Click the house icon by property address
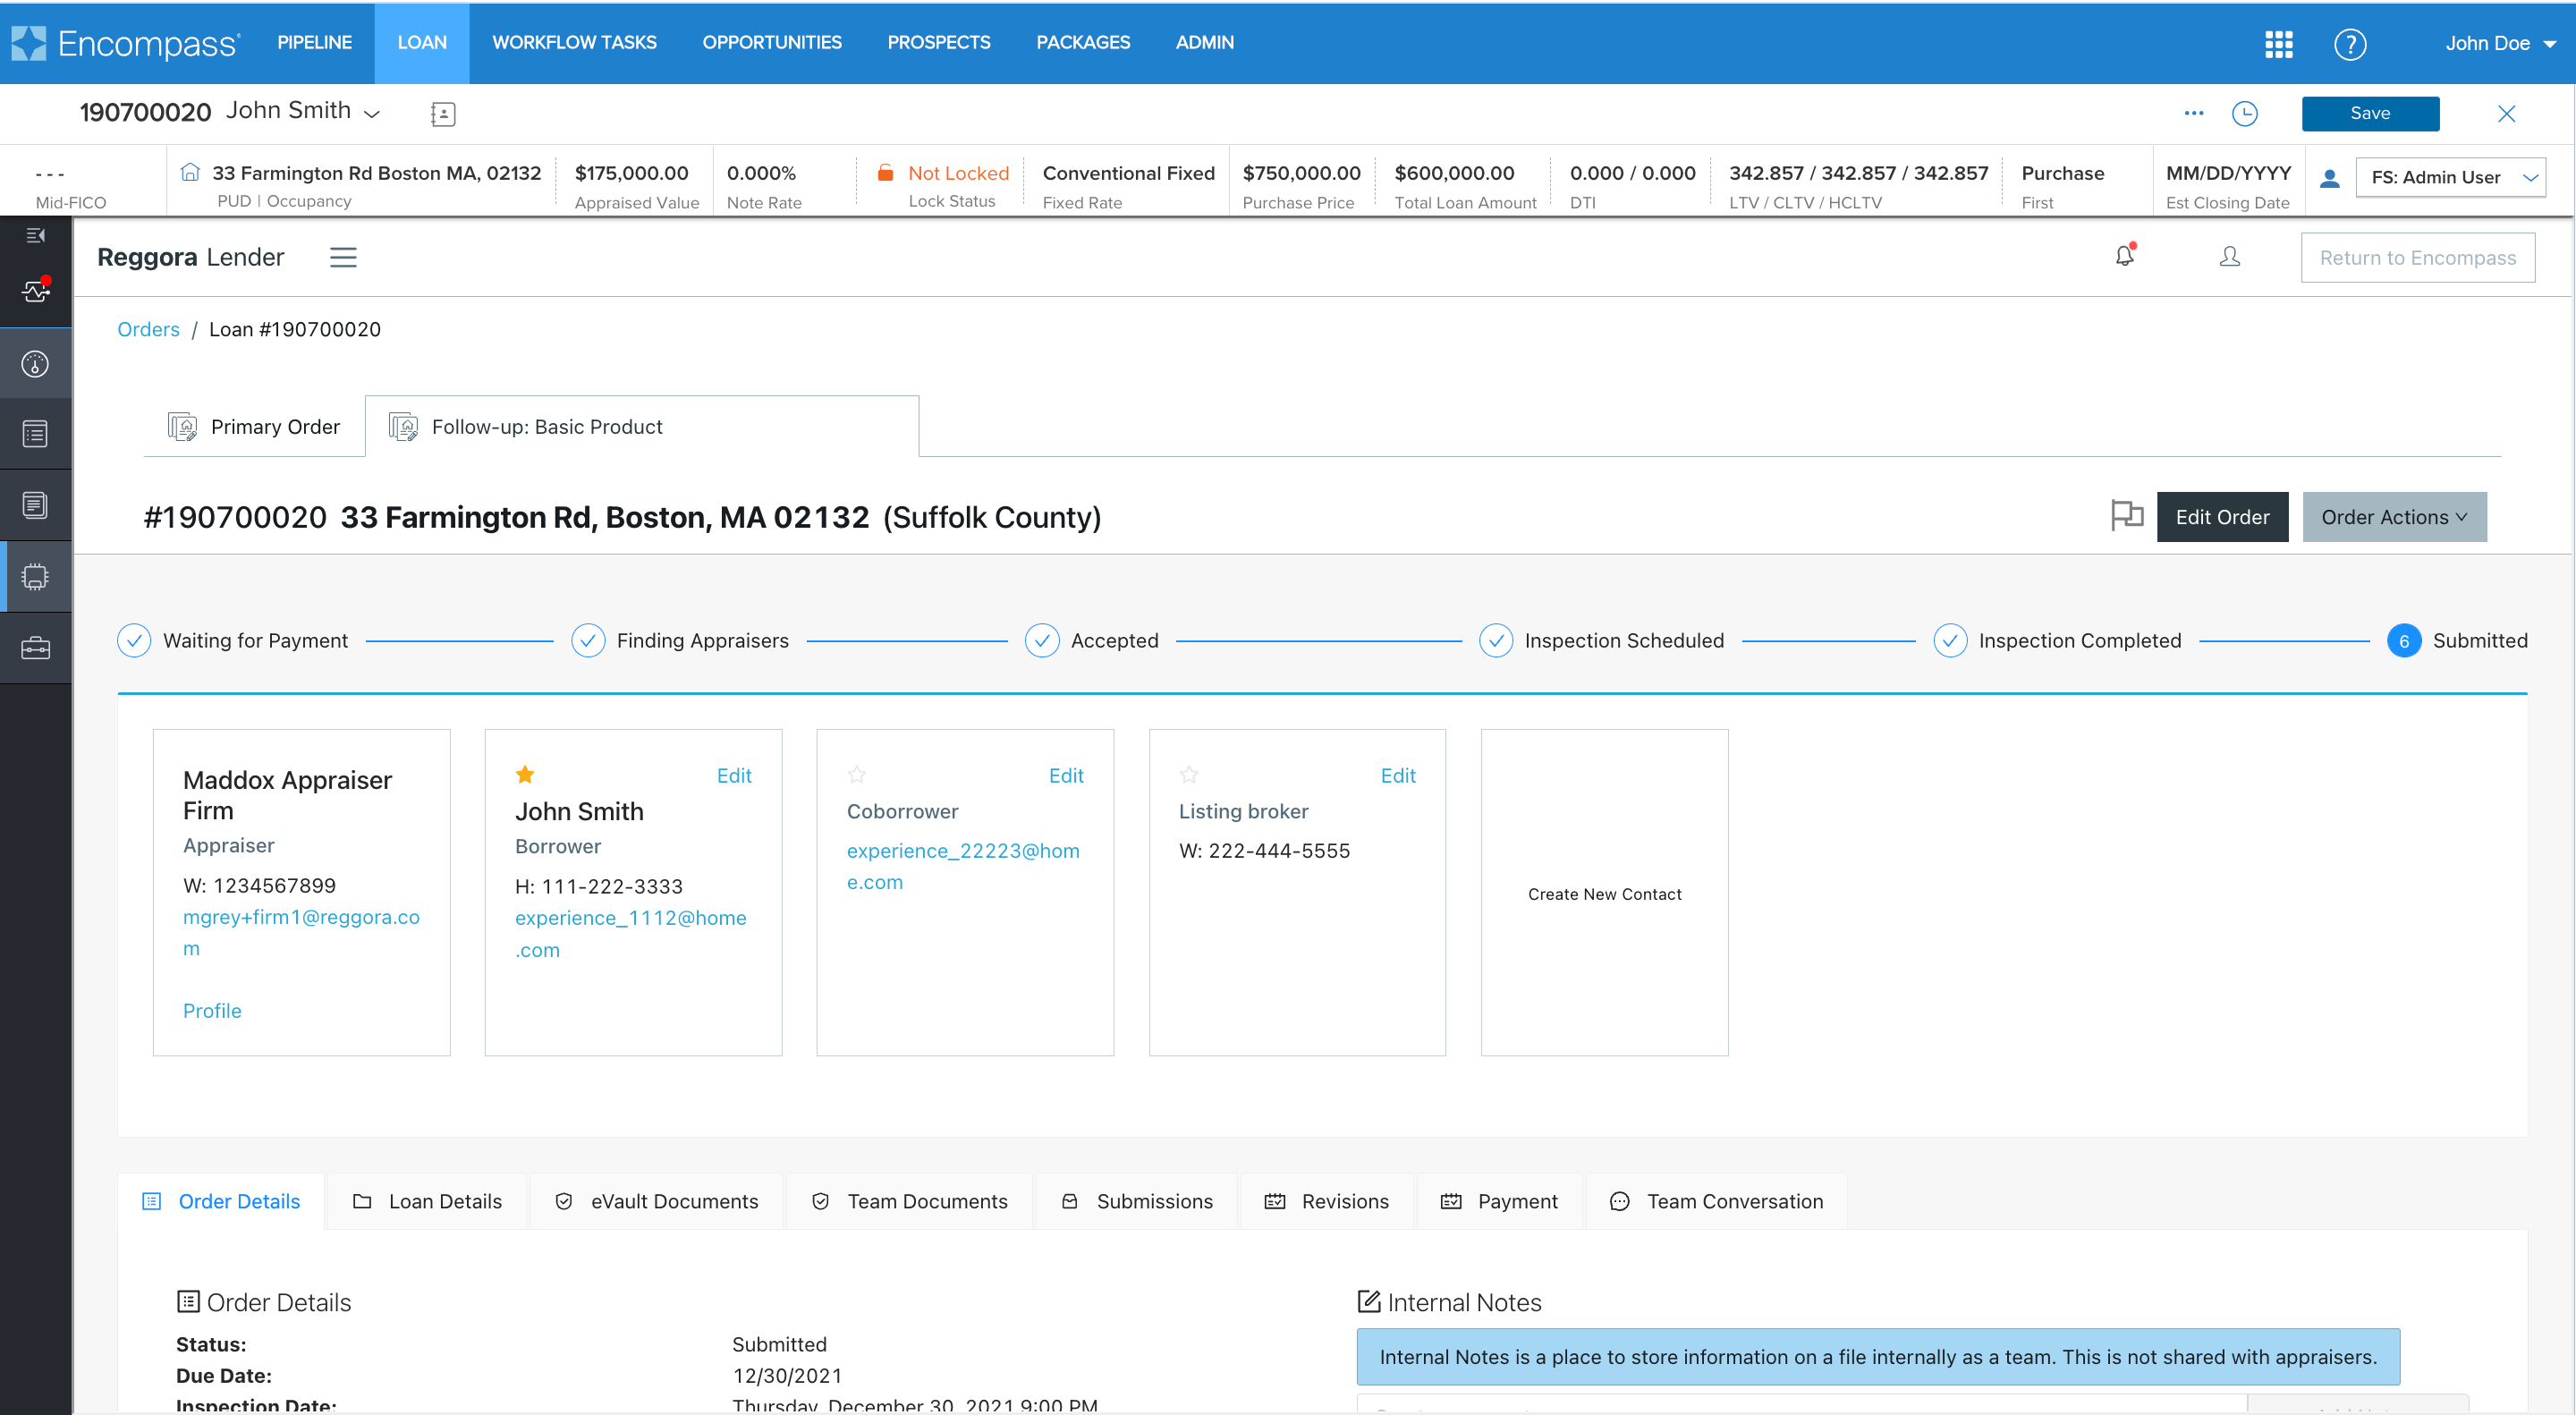 point(189,172)
